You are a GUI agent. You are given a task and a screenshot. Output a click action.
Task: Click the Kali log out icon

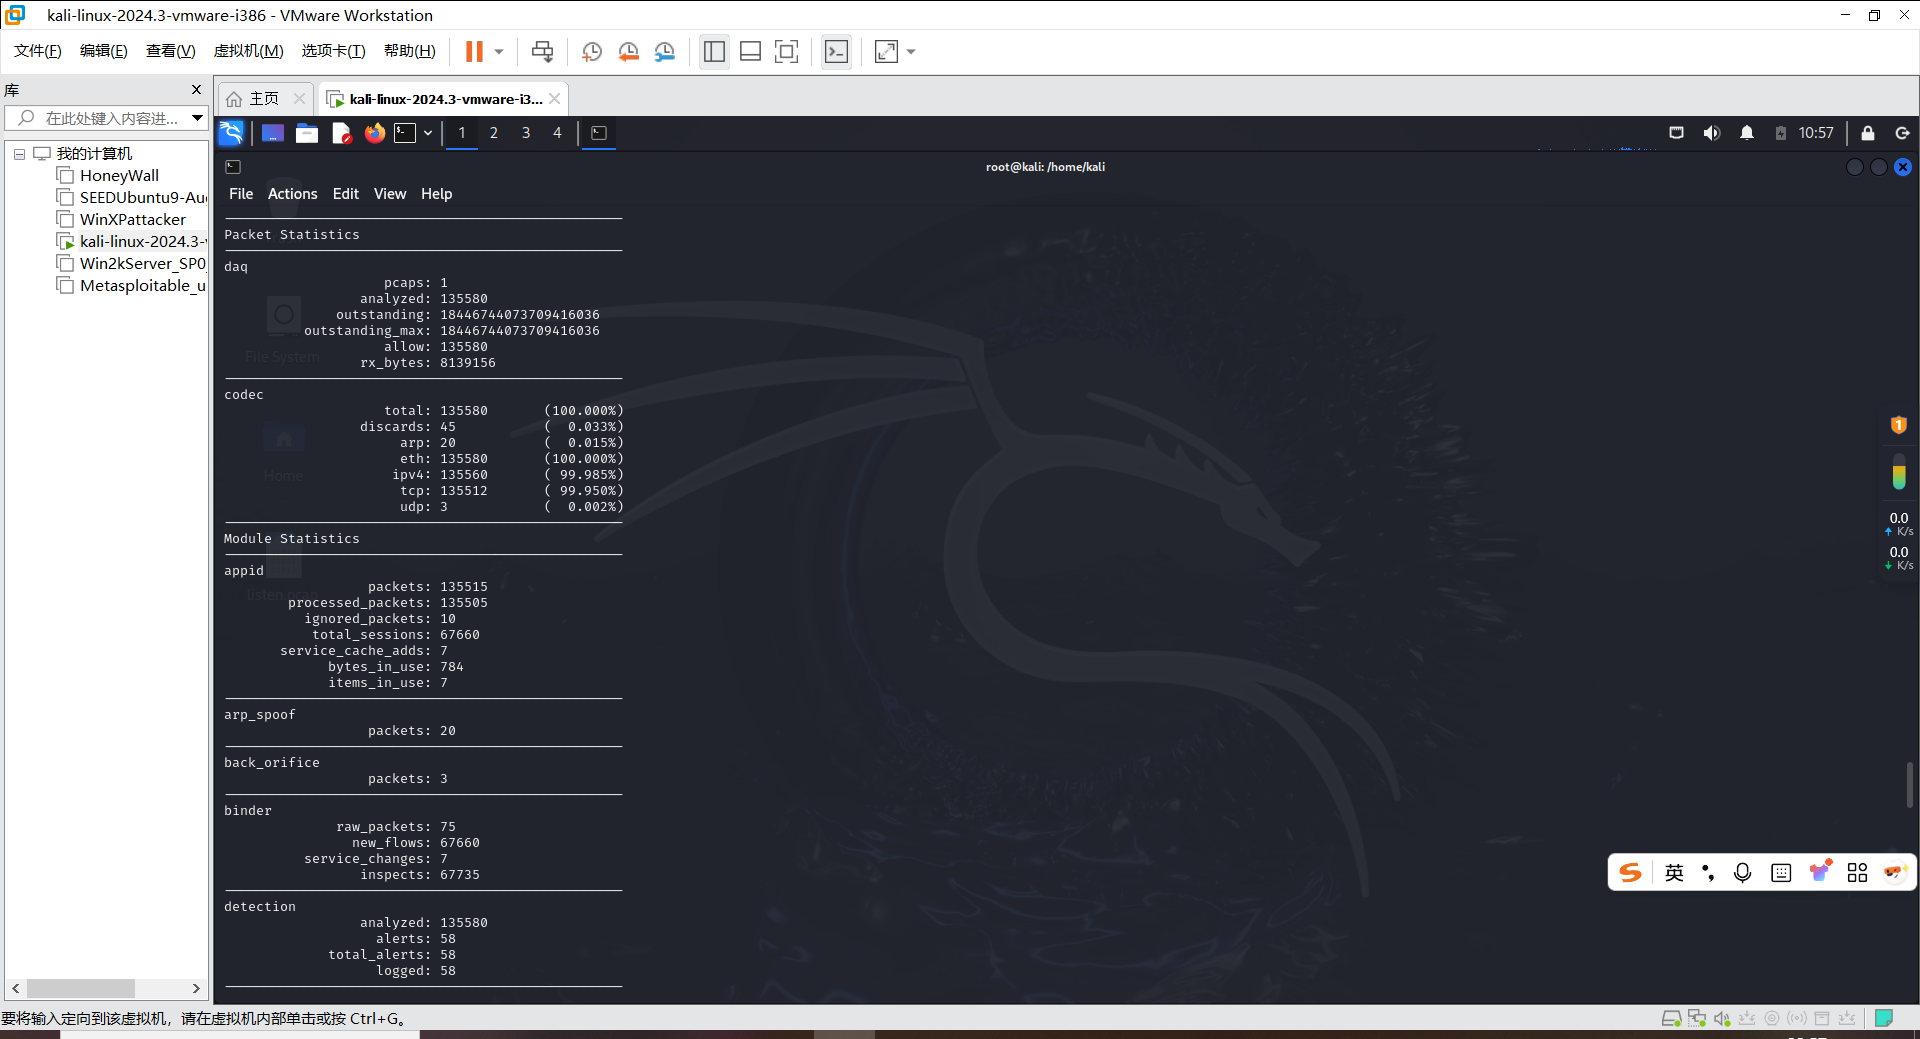click(x=1902, y=133)
